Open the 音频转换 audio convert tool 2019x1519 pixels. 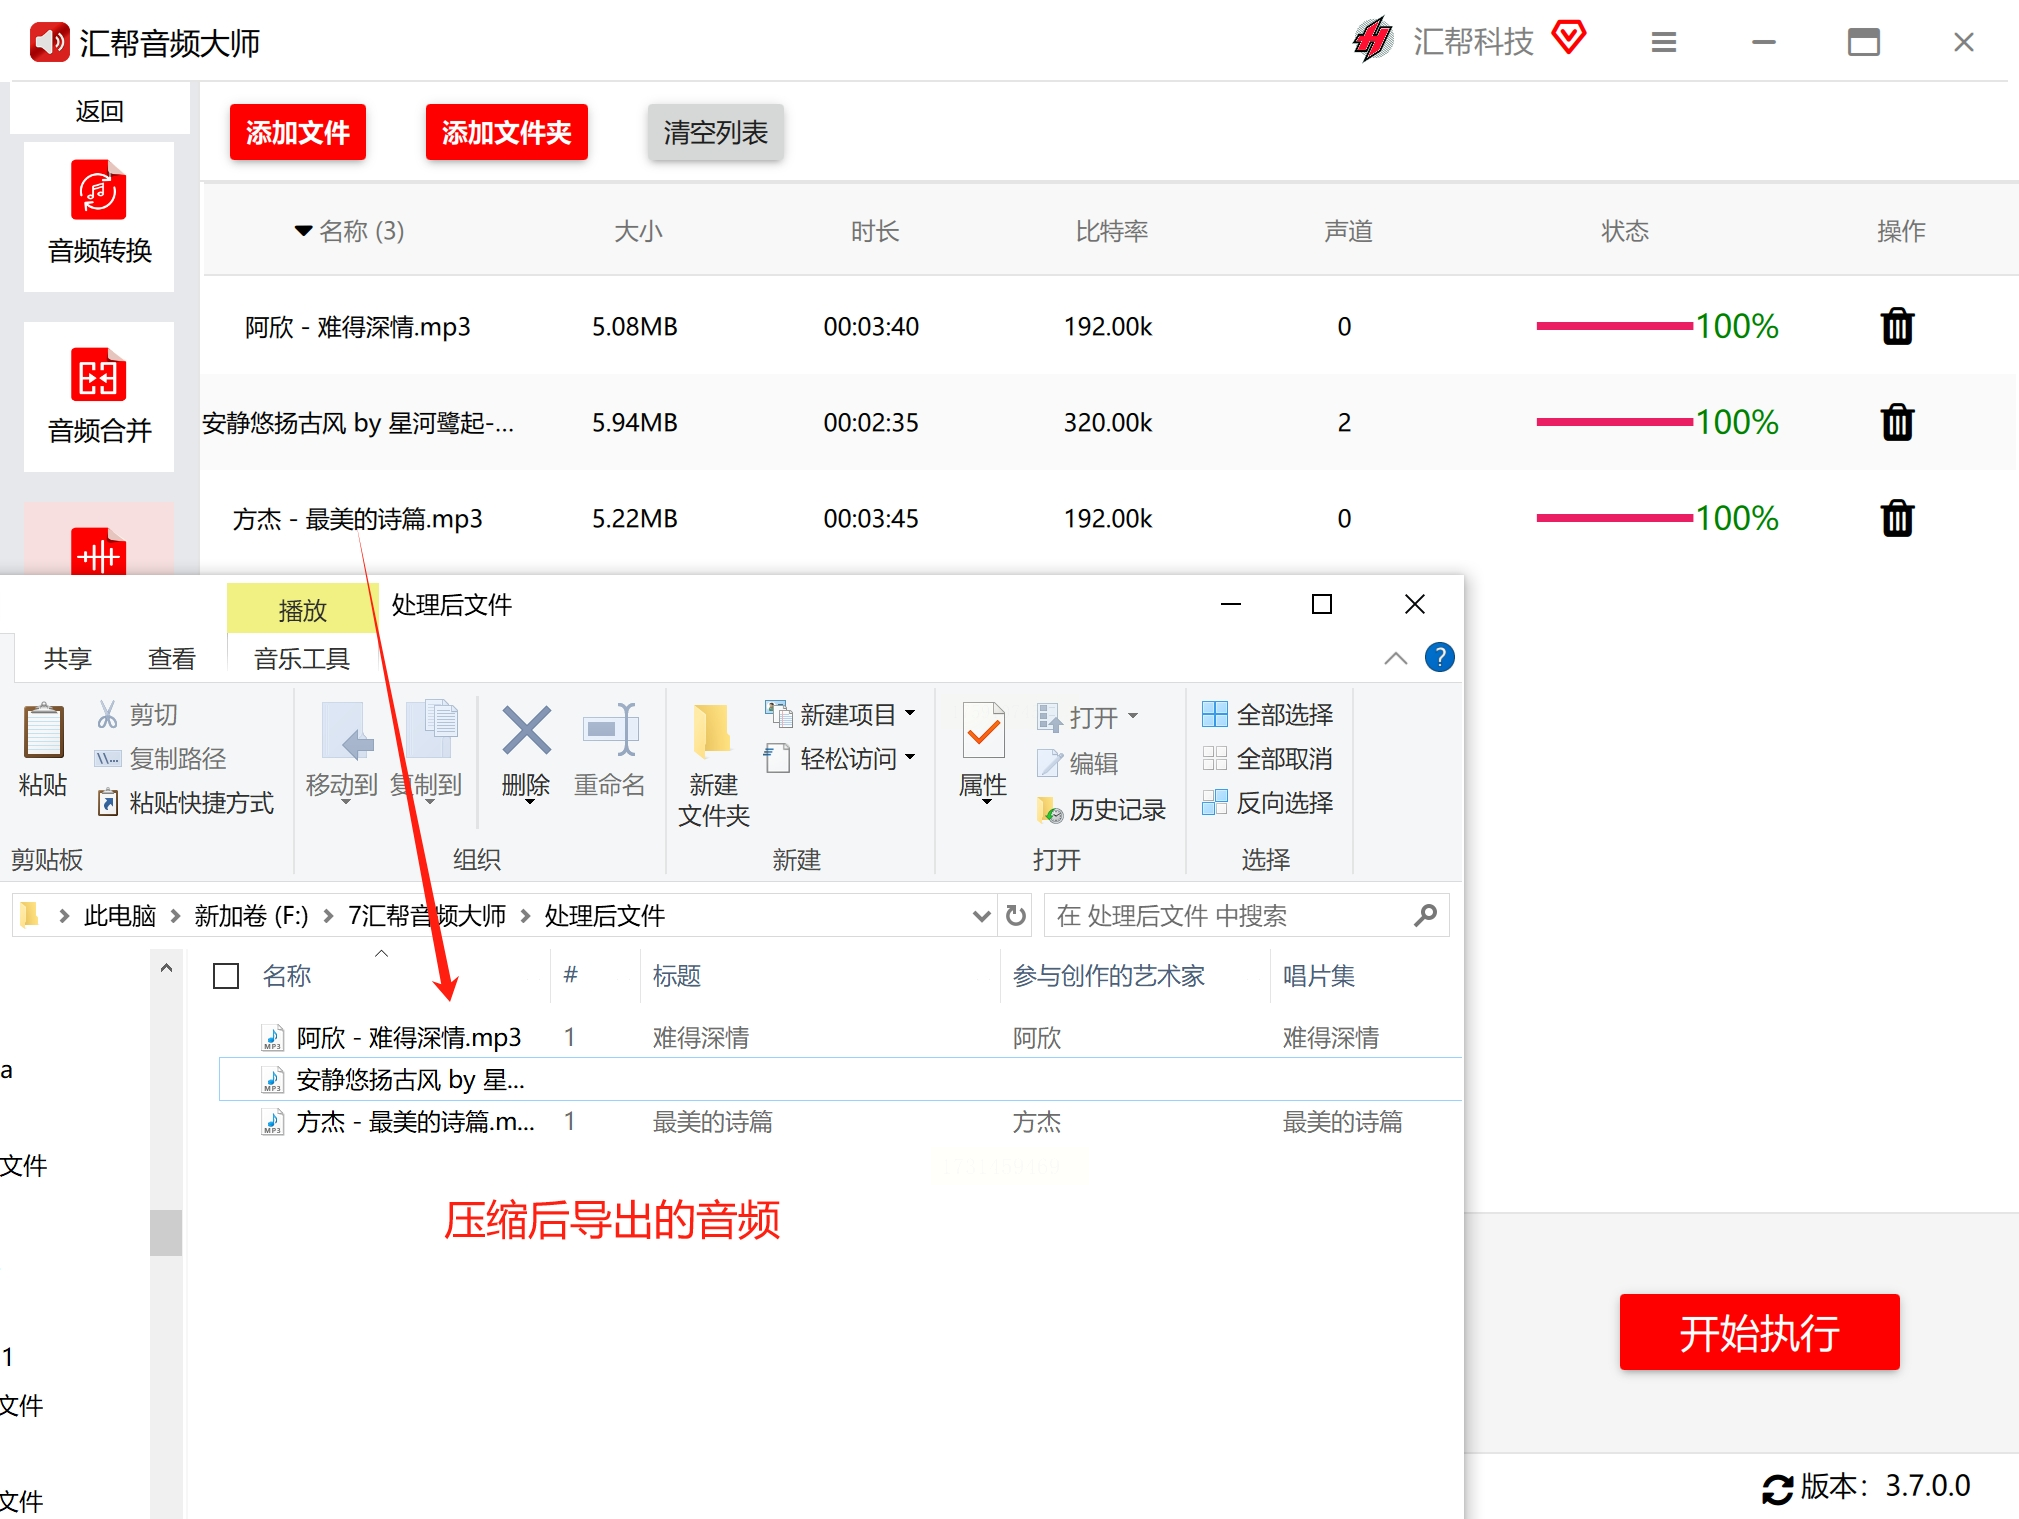point(99,215)
